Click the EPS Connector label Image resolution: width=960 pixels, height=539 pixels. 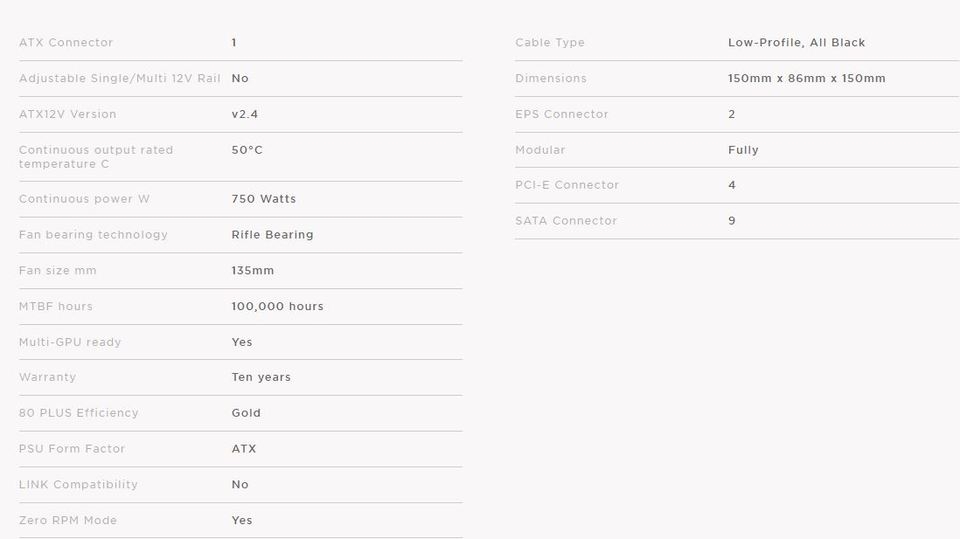[561, 115]
